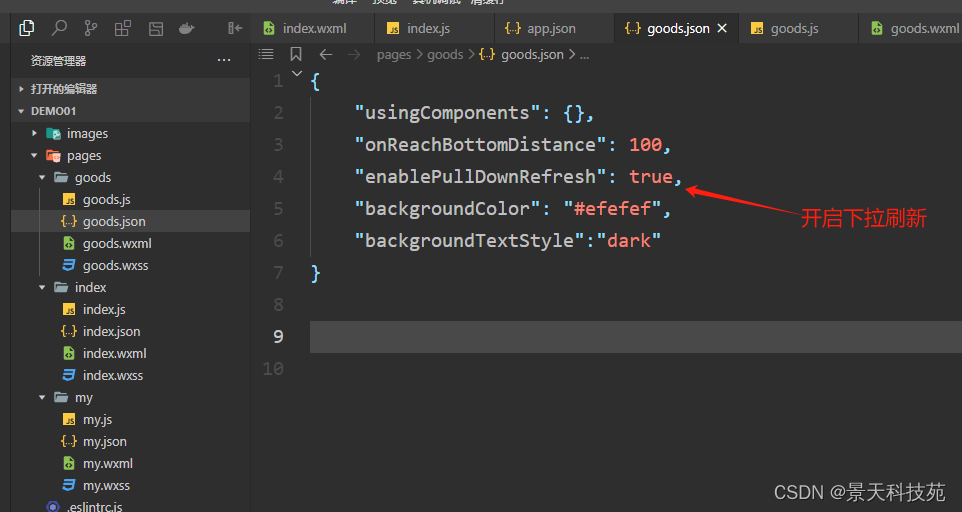Open the explorer more options ellipsis
The width and height of the screenshot is (962, 512).
click(224, 60)
